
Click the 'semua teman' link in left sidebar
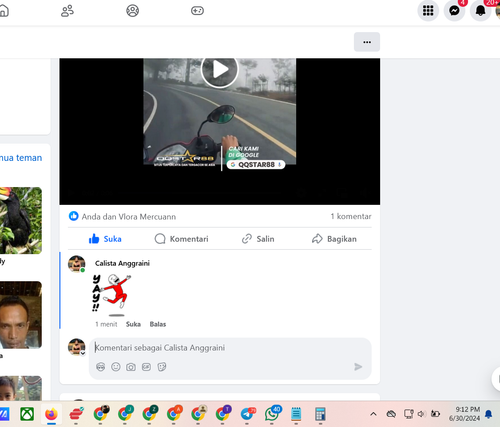(21, 158)
